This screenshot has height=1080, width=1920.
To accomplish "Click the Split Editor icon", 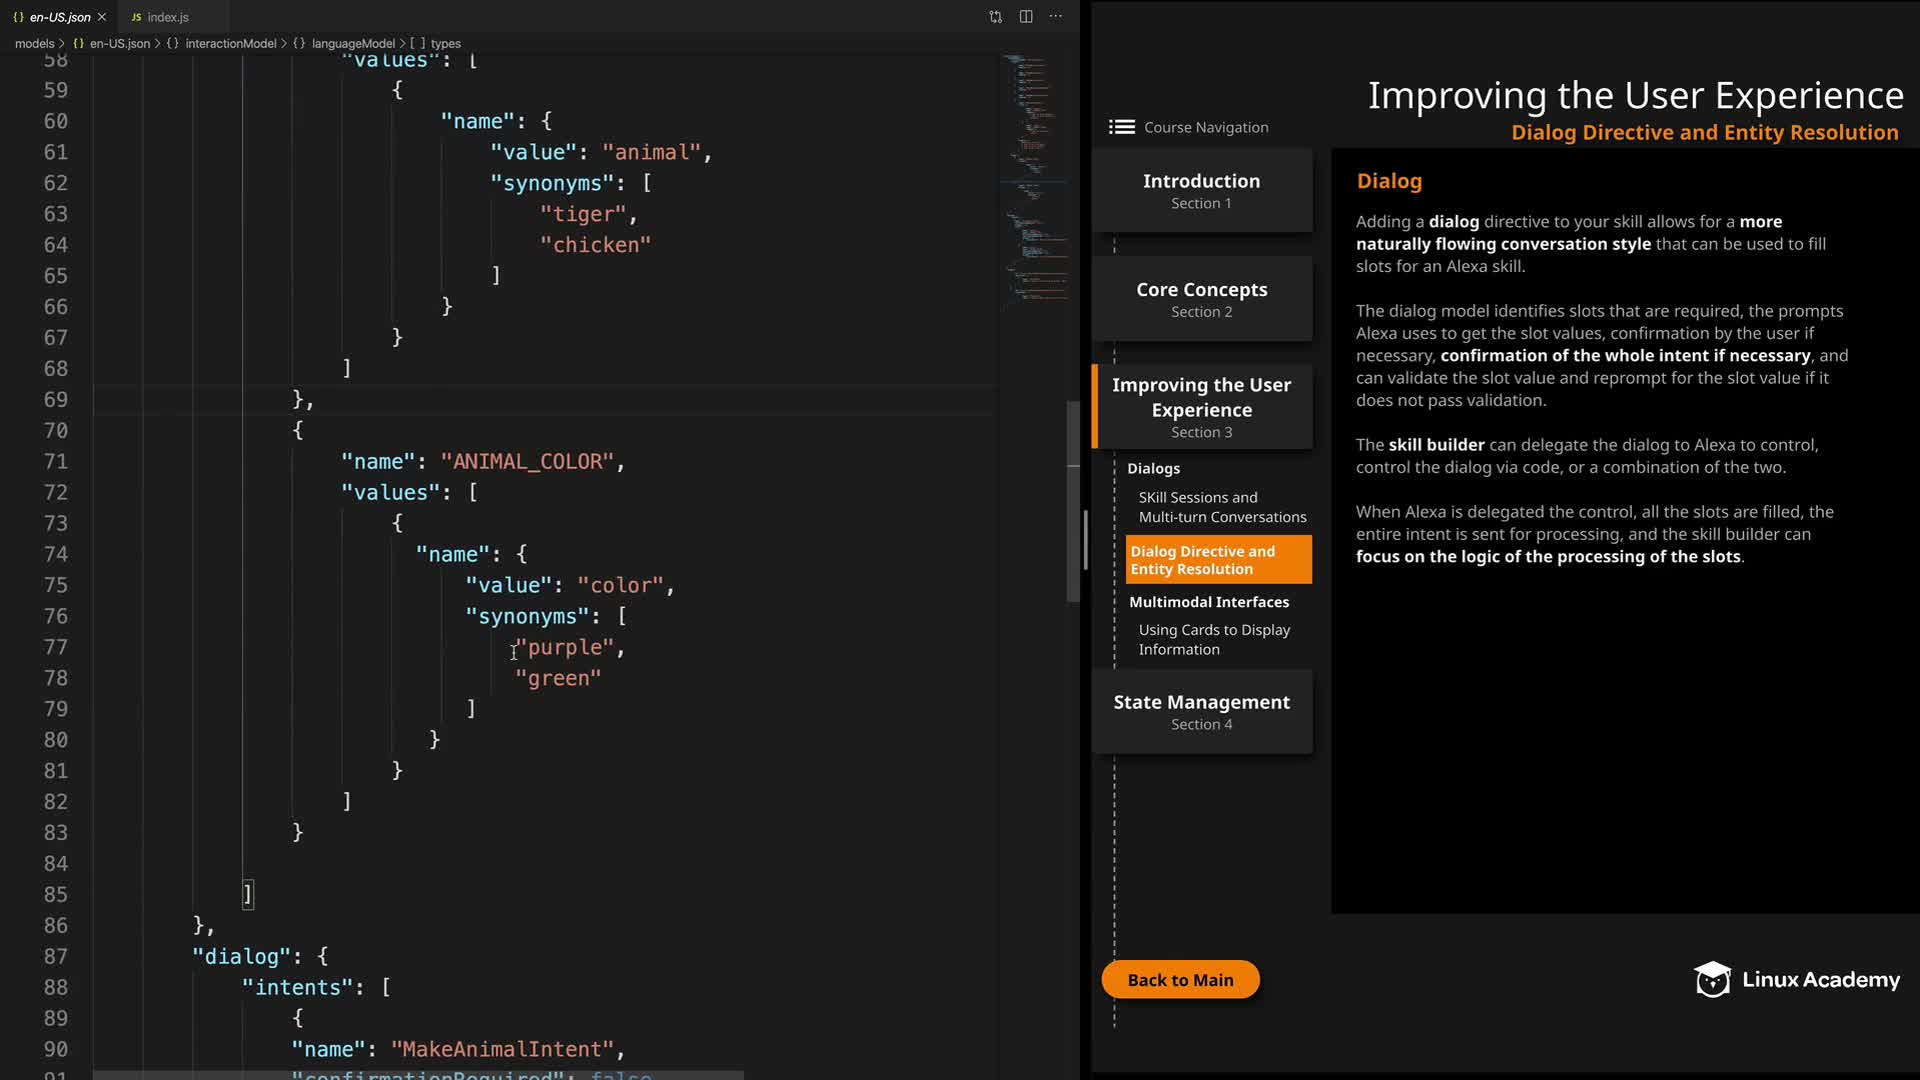I will (x=1026, y=17).
